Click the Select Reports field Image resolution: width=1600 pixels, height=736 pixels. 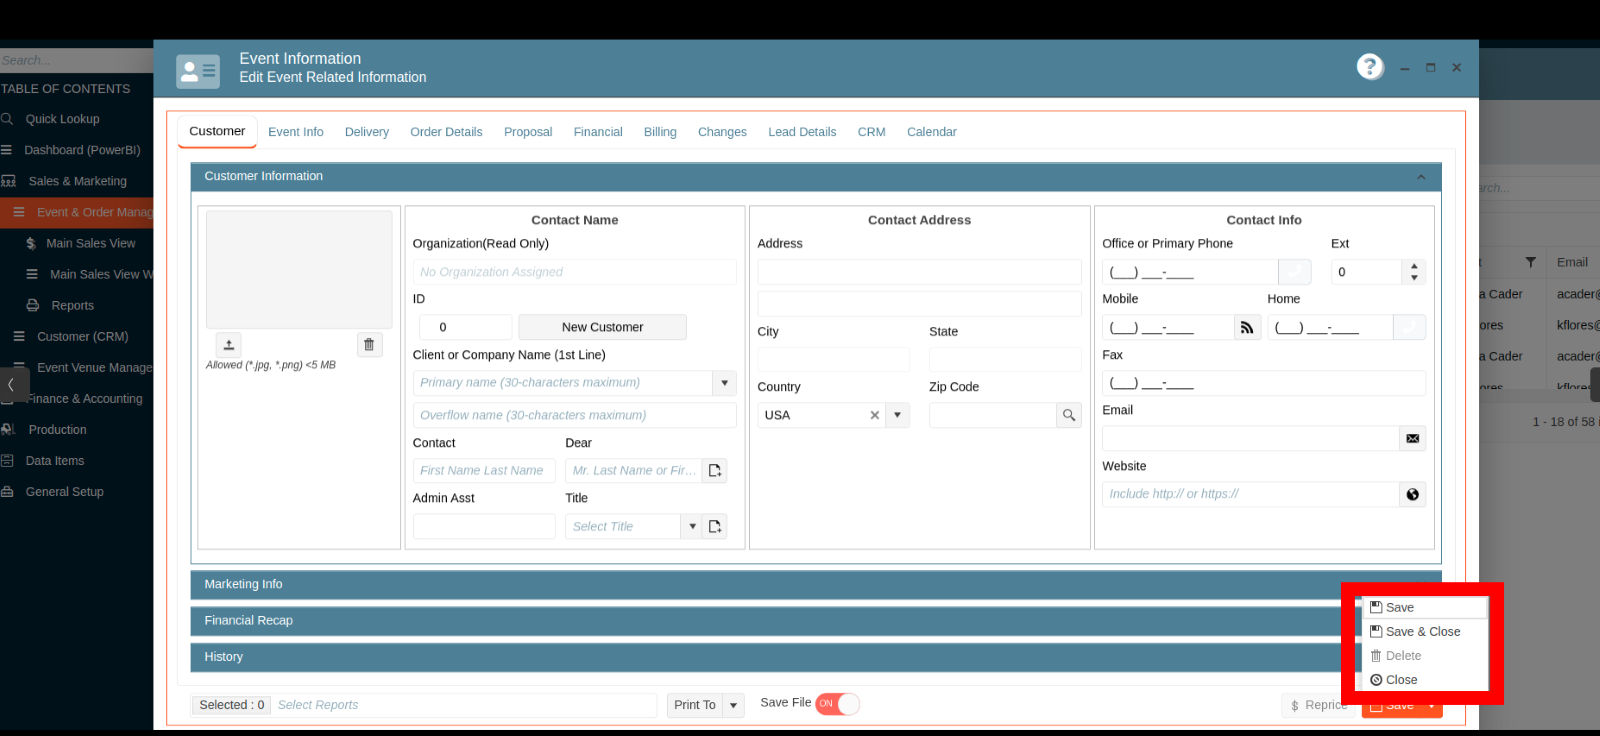[464, 705]
